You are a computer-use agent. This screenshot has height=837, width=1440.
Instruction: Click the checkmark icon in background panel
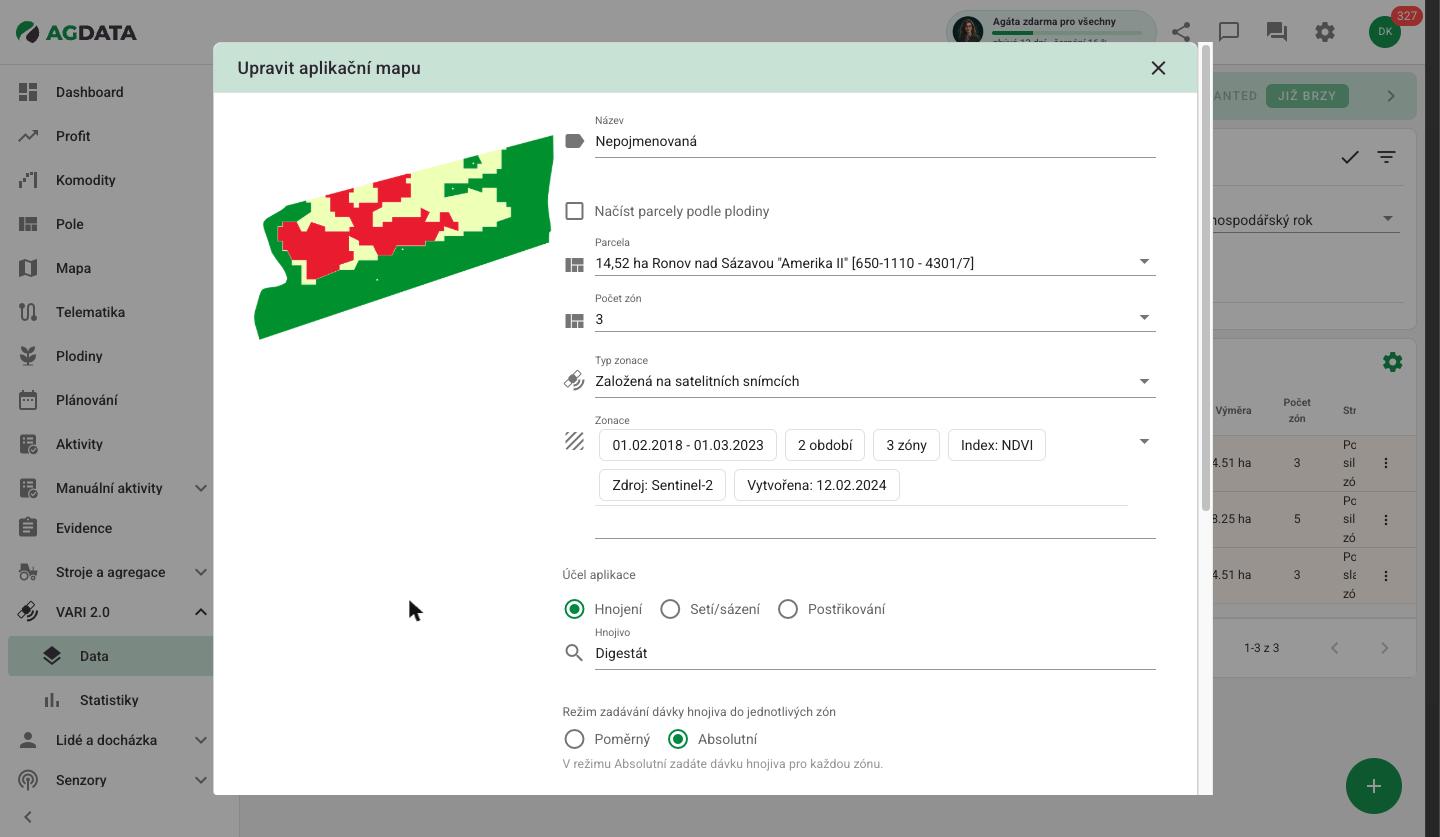1350,157
